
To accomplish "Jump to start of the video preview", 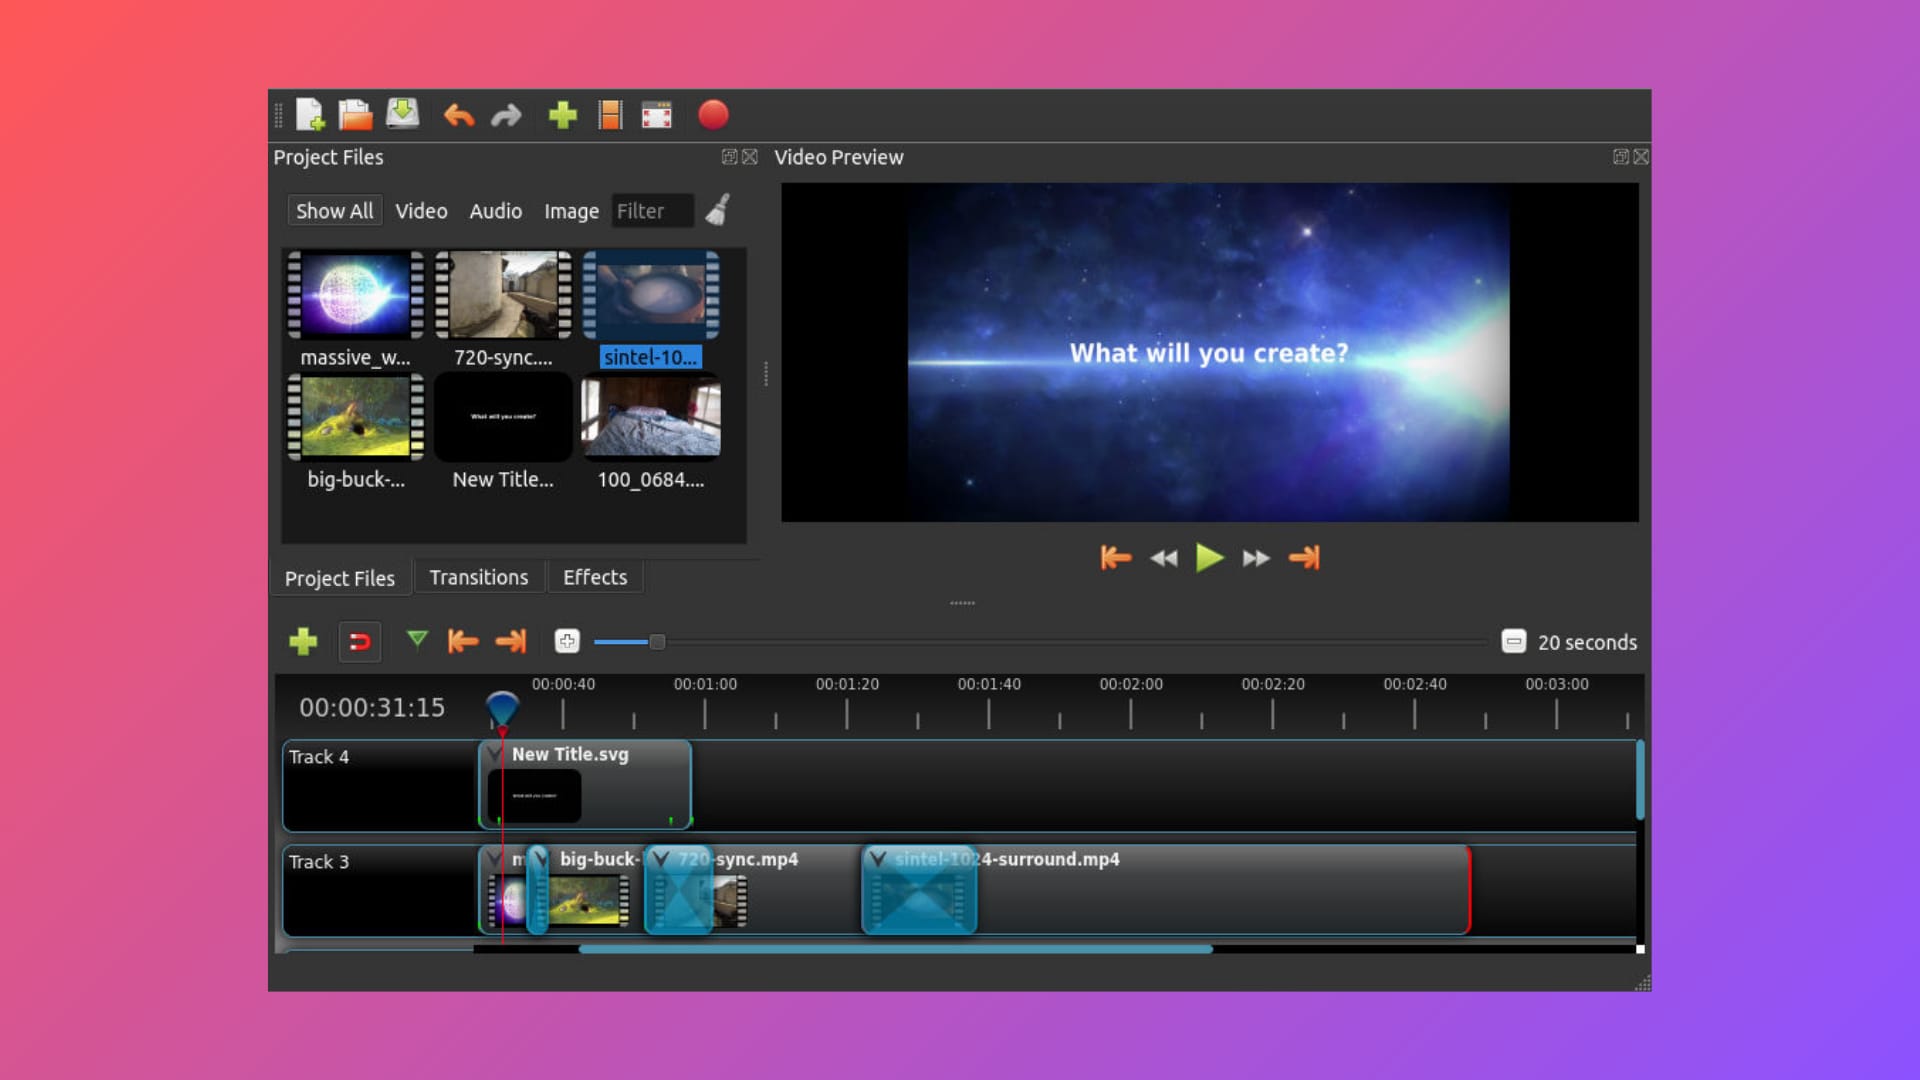I will coord(1115,557).
